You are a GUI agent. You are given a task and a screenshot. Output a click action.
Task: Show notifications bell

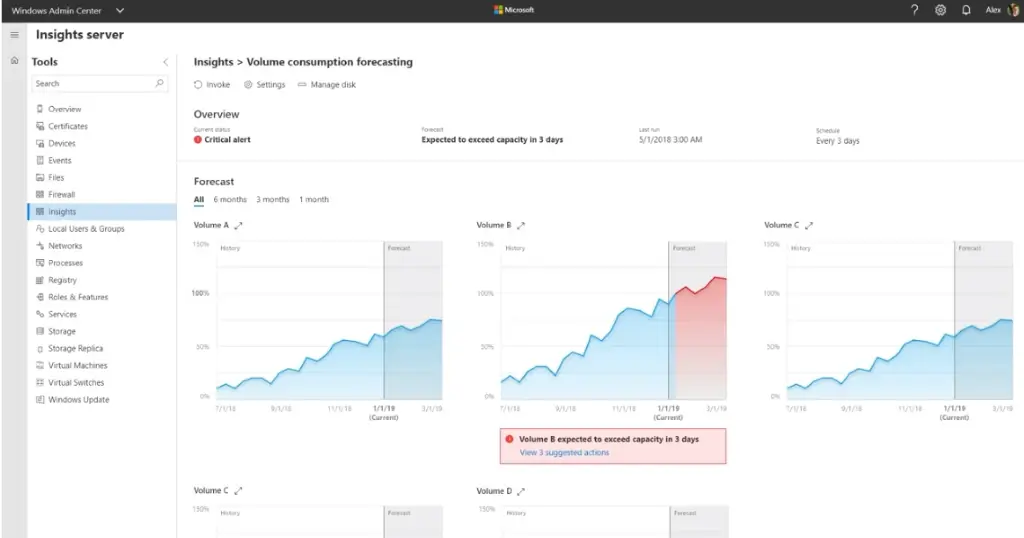[x=966, y=10]
